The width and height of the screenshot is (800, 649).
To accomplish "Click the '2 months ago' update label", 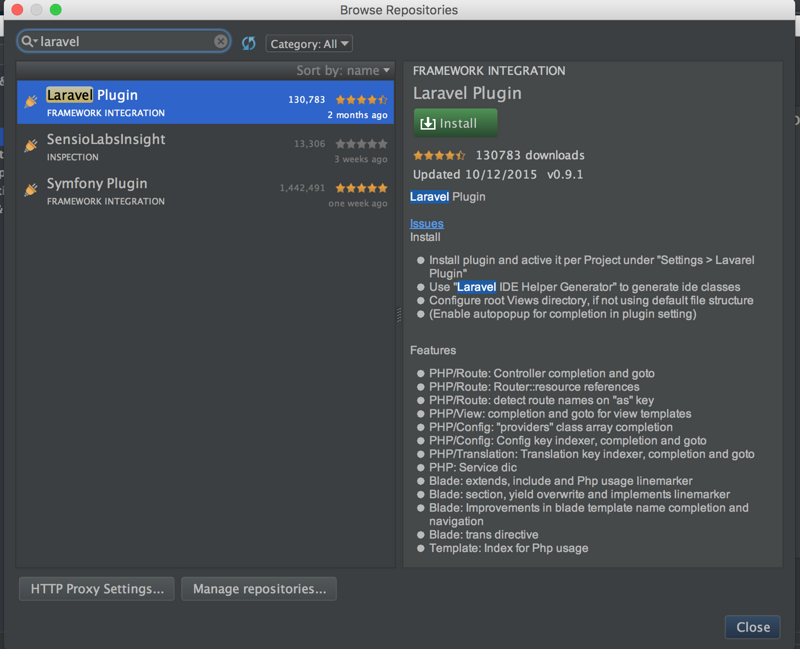I will point(357,115).
